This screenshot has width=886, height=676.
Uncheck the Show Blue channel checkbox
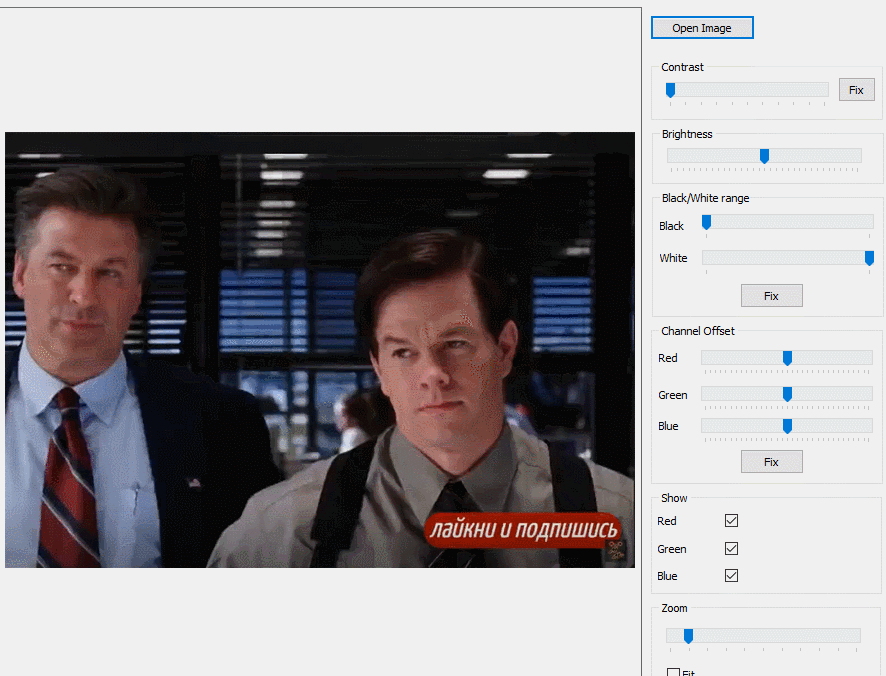pyautogui.click(x=731, y=575)
